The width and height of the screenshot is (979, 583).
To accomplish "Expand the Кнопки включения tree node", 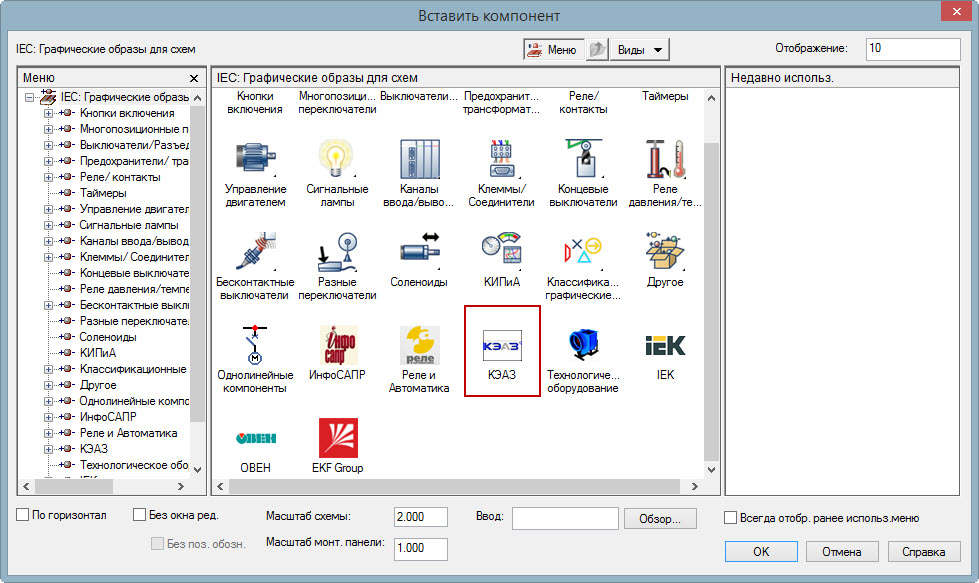I will [48, 113].
